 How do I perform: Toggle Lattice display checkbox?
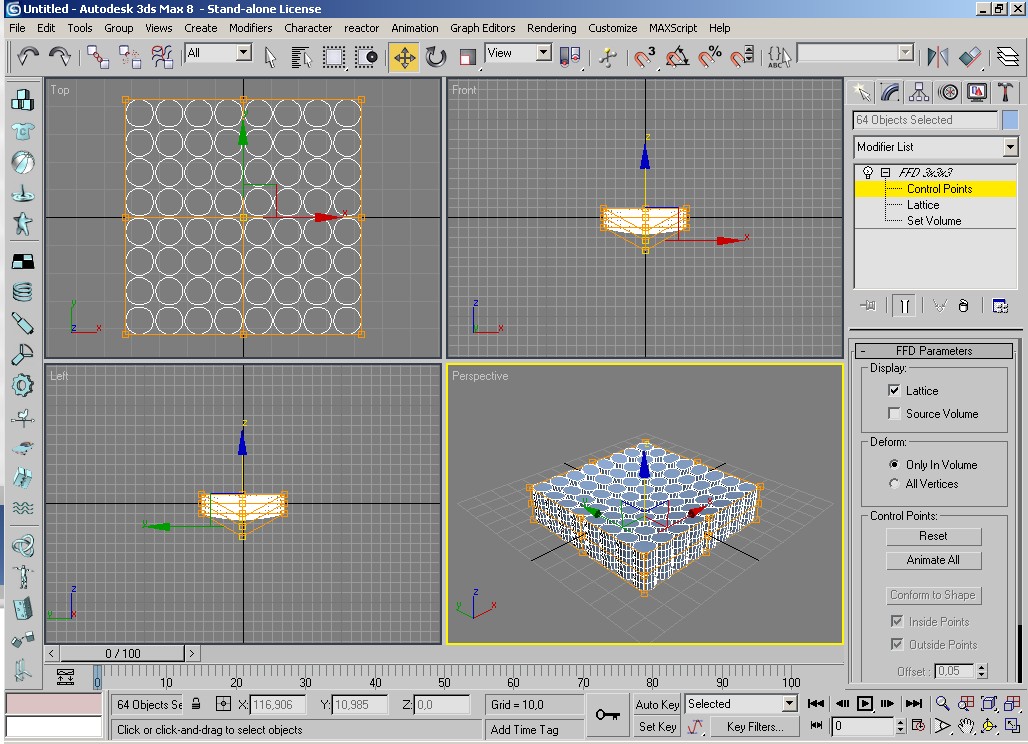pyautogui.click(x=894, y=390)
